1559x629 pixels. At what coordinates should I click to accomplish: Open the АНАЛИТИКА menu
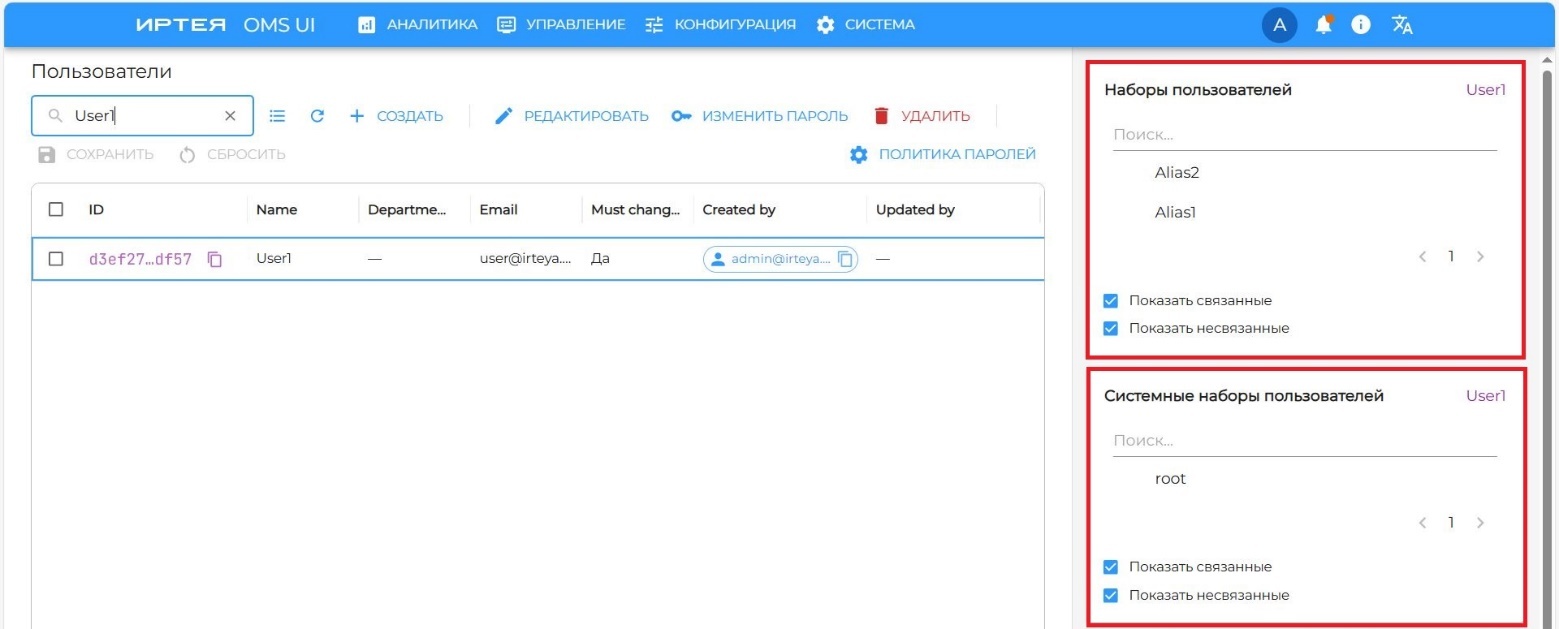418,24
